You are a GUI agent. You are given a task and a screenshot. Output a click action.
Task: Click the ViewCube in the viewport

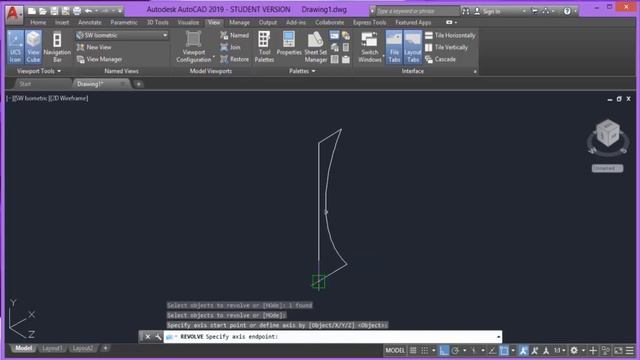[x=608, y=133]
